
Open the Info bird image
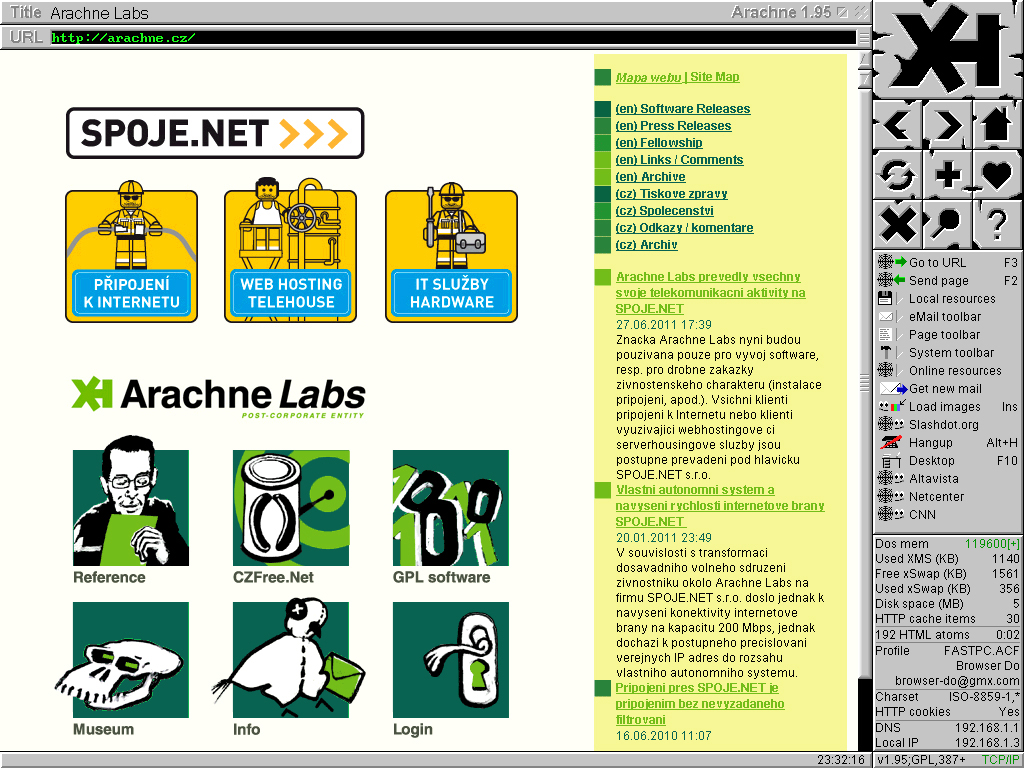[291, 660]
